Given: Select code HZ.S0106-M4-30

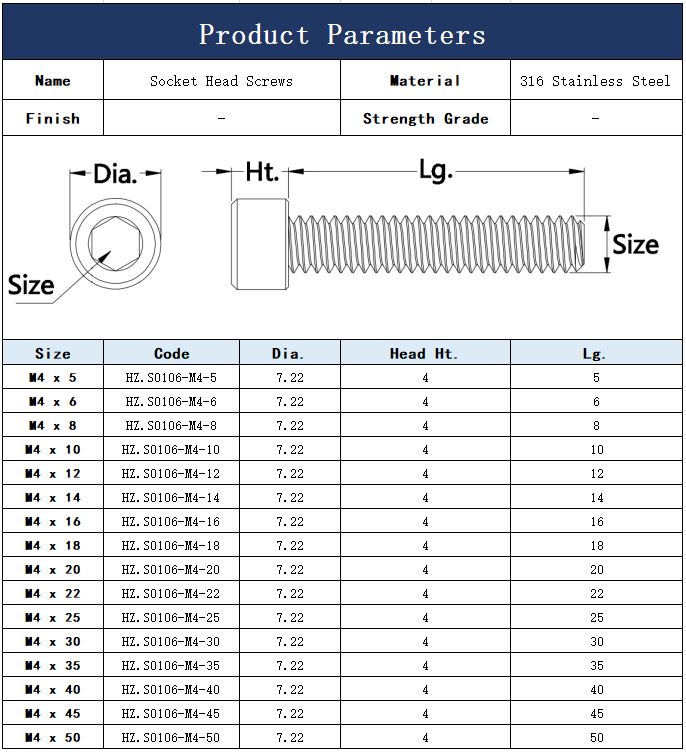Looking at the screenshot, I should point(171,642).
